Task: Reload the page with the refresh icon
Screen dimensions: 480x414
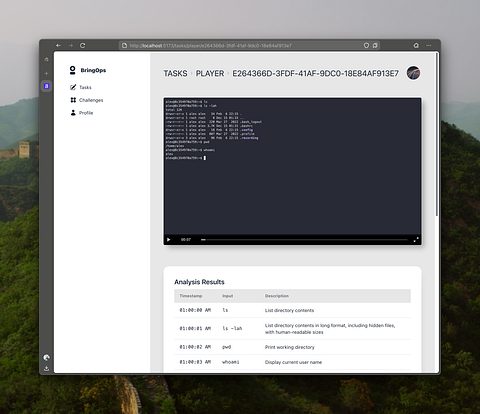Action: pyautogui.click(x=82, y=45)
